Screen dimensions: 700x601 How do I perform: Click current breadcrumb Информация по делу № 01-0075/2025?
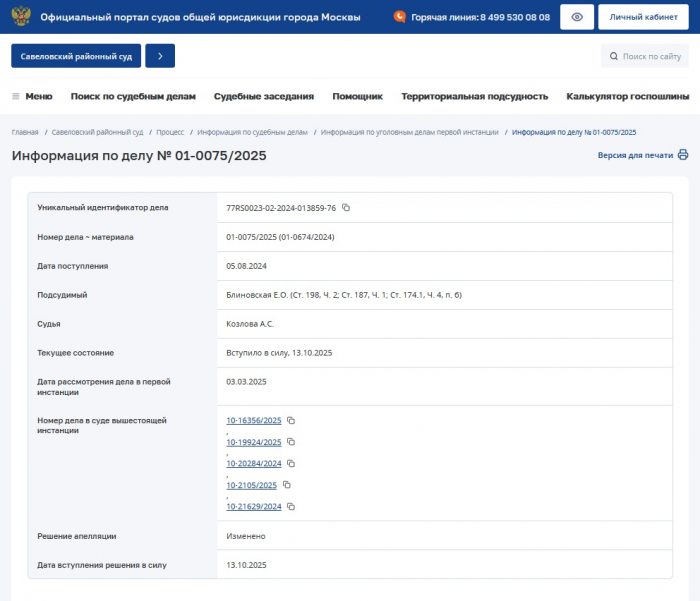coord(574,132)
